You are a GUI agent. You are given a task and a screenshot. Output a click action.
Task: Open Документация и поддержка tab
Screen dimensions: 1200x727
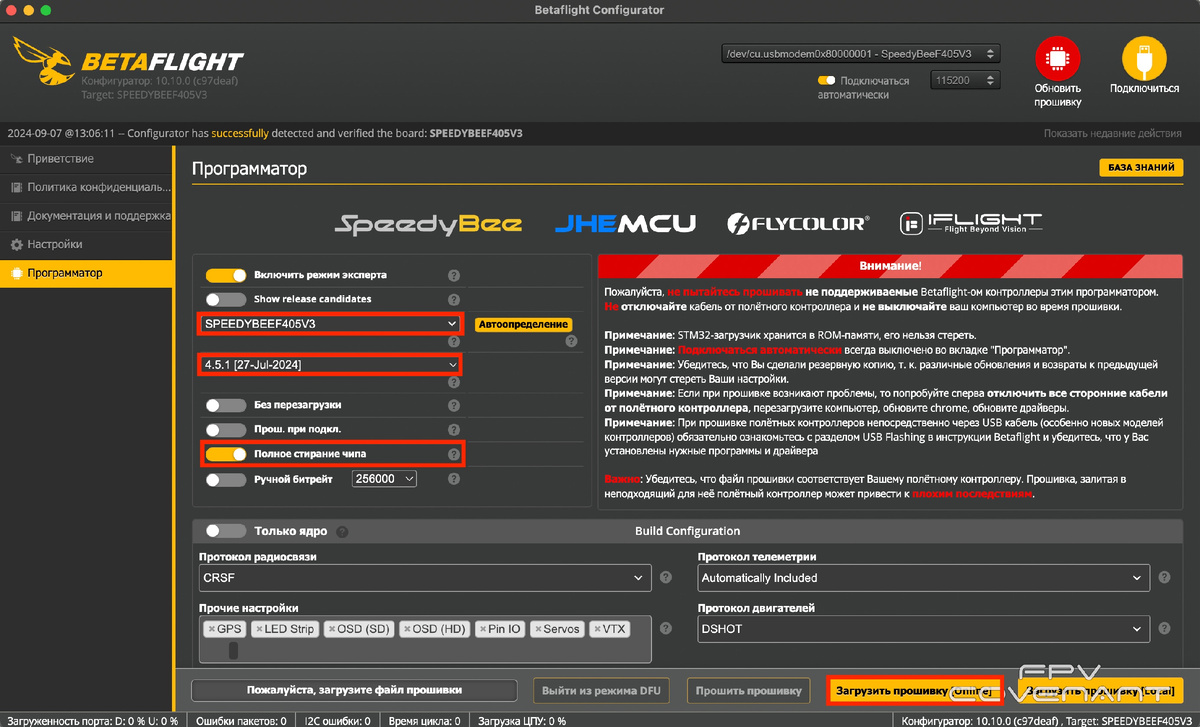[x=86, y=216]
